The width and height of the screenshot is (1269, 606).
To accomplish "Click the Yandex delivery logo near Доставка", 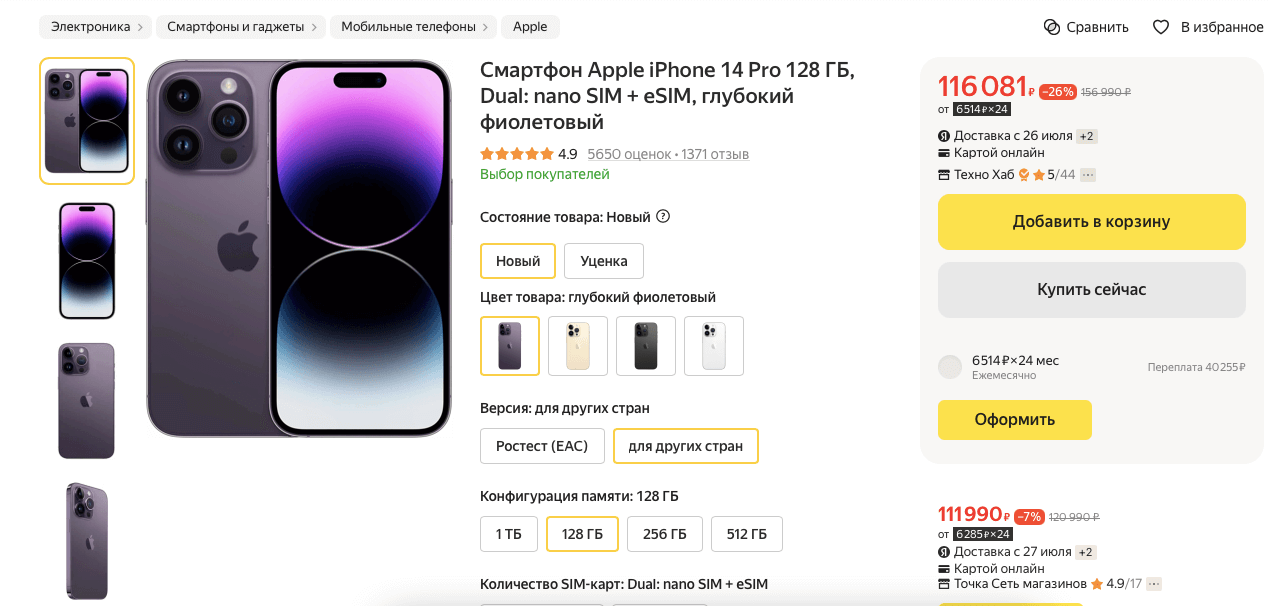I will point(944,135).
